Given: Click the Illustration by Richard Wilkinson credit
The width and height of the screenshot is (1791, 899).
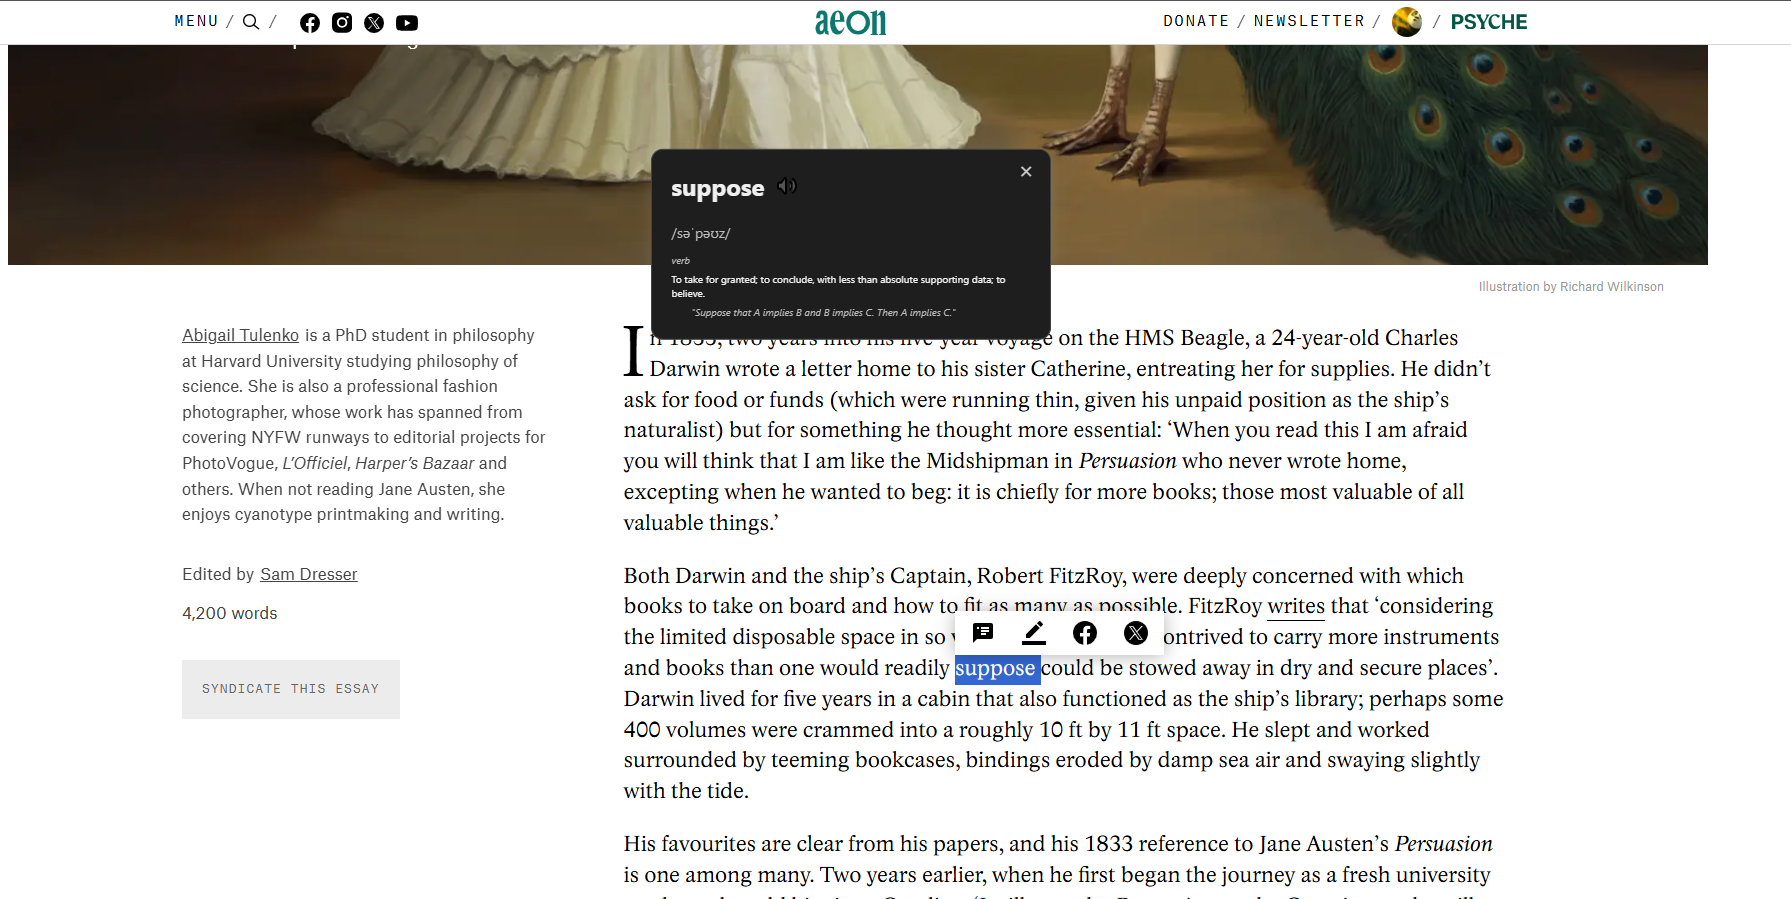Looking at the screenshot, I should (x=1571, y=287).
